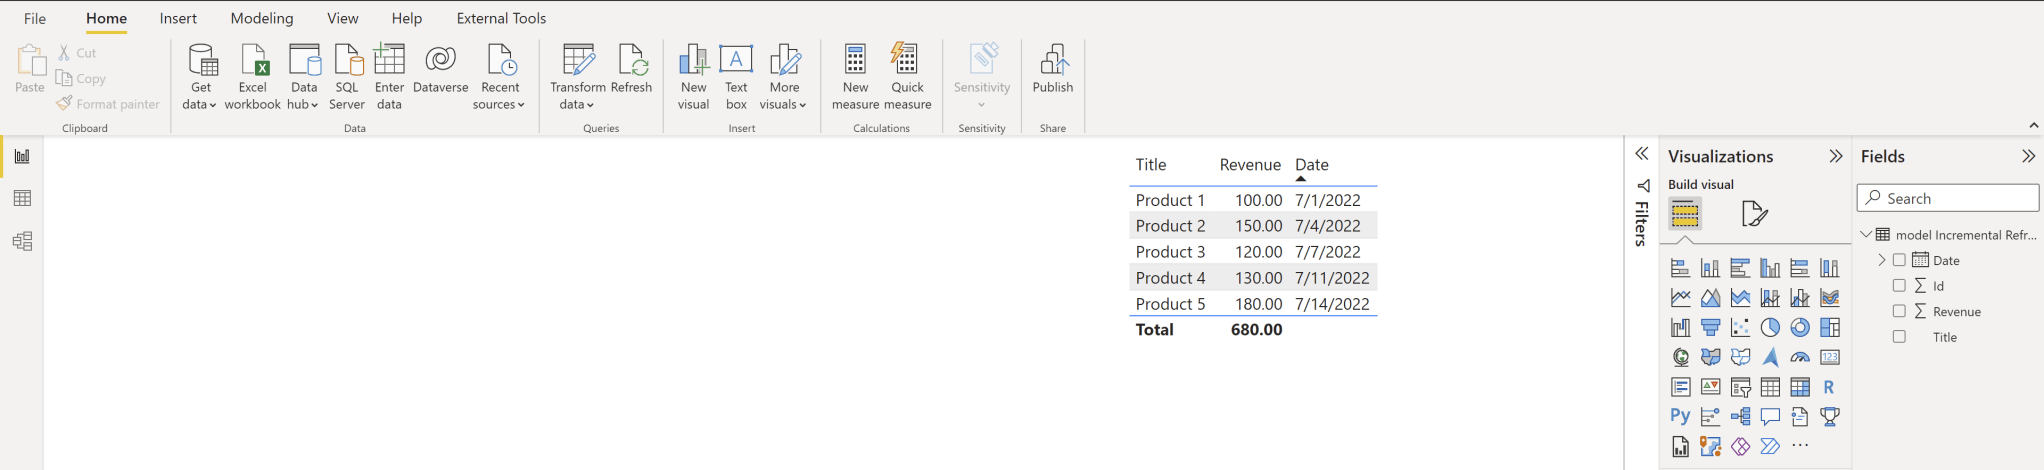This screenshot has height=470, width=2044.
Task: Select the Matrix visual
Action: pyautogui.click(x=1800, y=387)
